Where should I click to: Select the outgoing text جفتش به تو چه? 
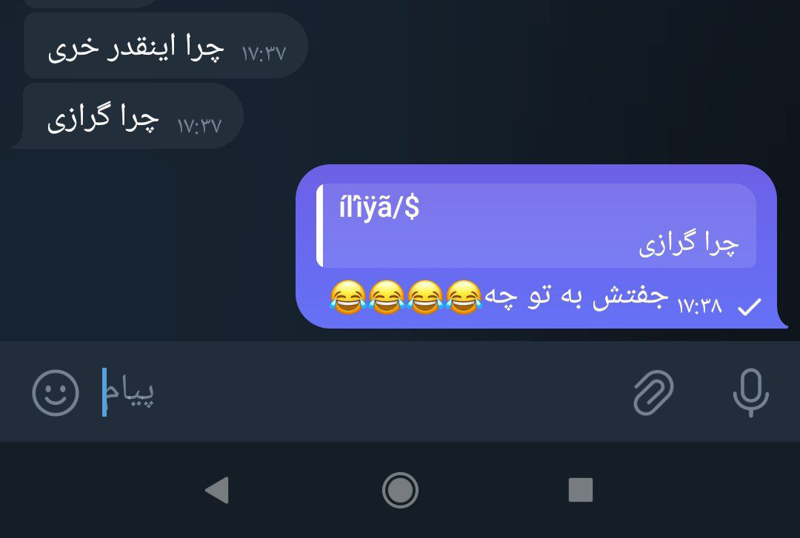point(576,297)
